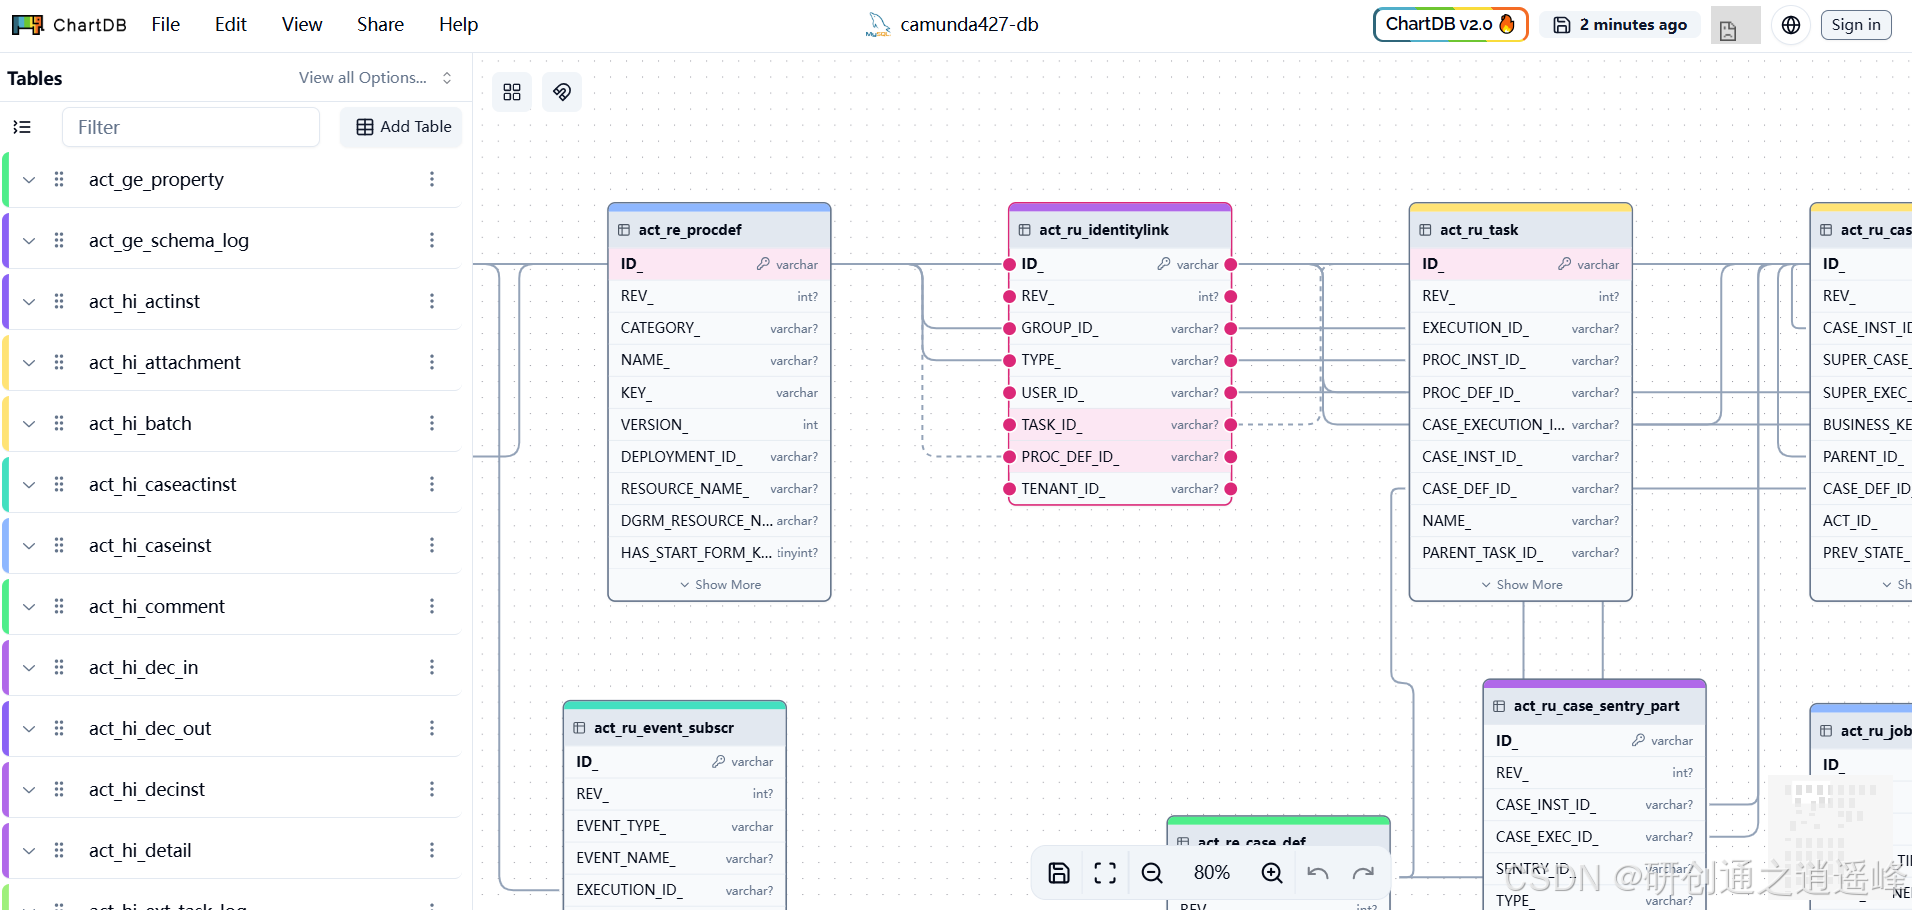1912x910 pixels.
Task: Open the grid overview icon on the canvas
Action: tap(511, 91)
